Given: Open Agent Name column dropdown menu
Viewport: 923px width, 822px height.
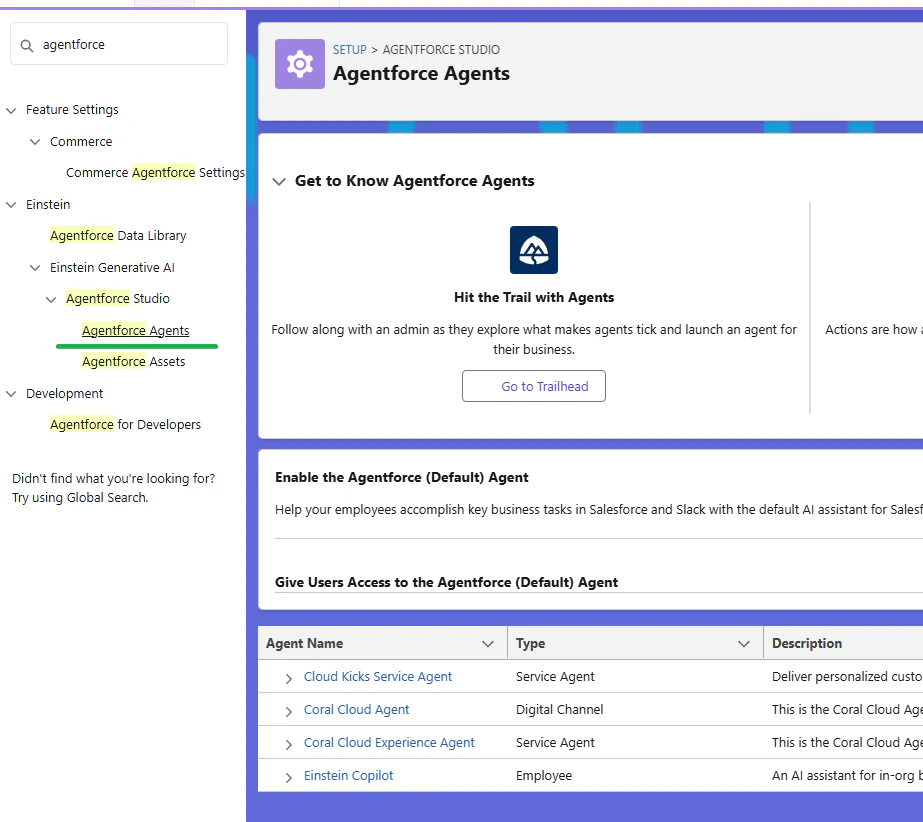Looking at the screenshot, I should pos(487,644).
